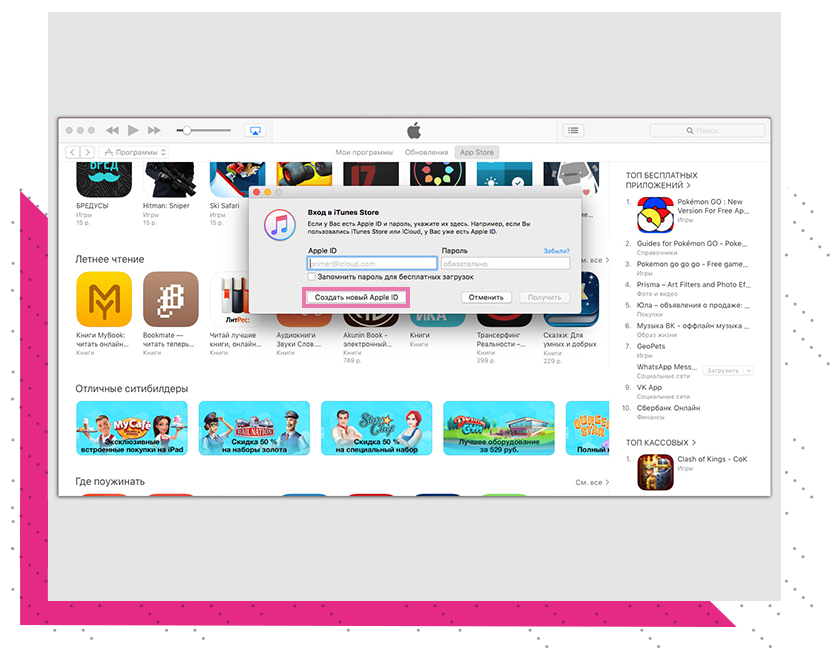Open the Dream Gym banner
840x660 pixels.
point(499,428)
